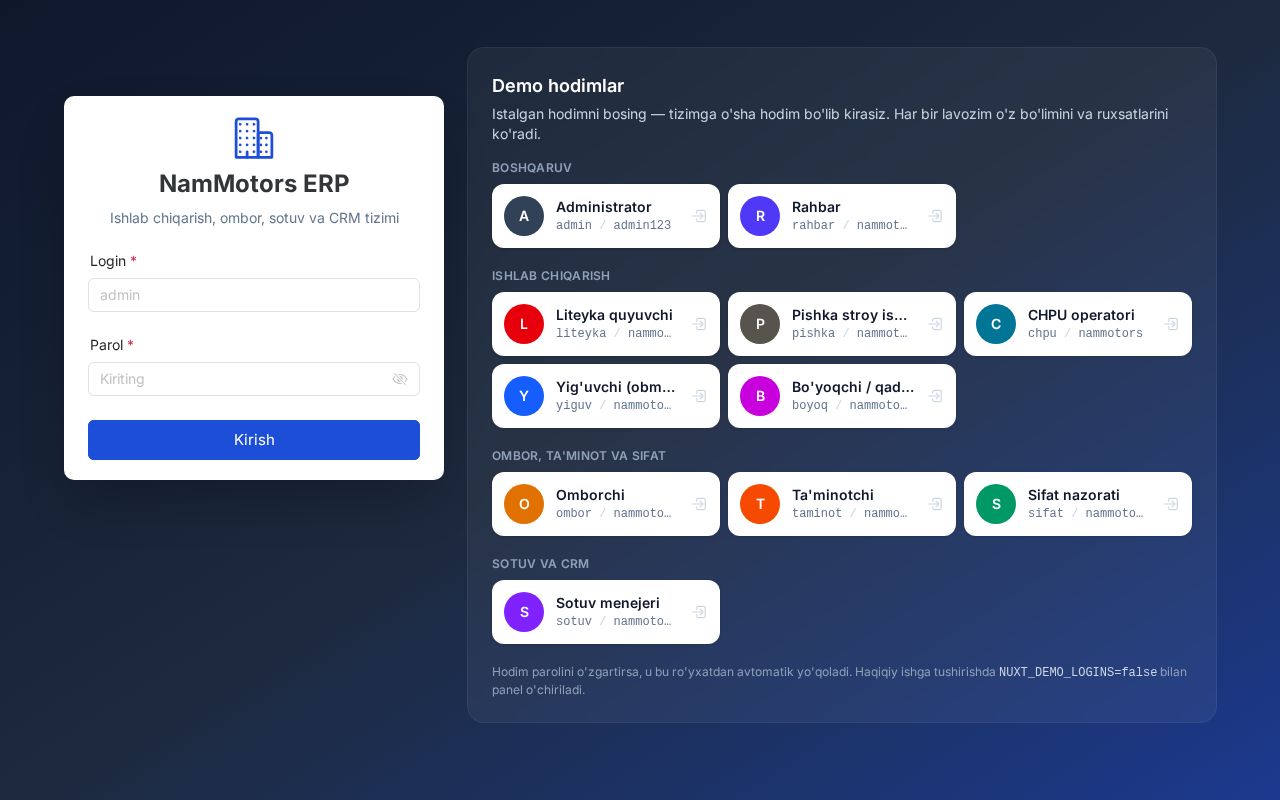1280x800 pixels.
Task: Click the Demo hodimlar heading
Action: click(x=558, y=86)
